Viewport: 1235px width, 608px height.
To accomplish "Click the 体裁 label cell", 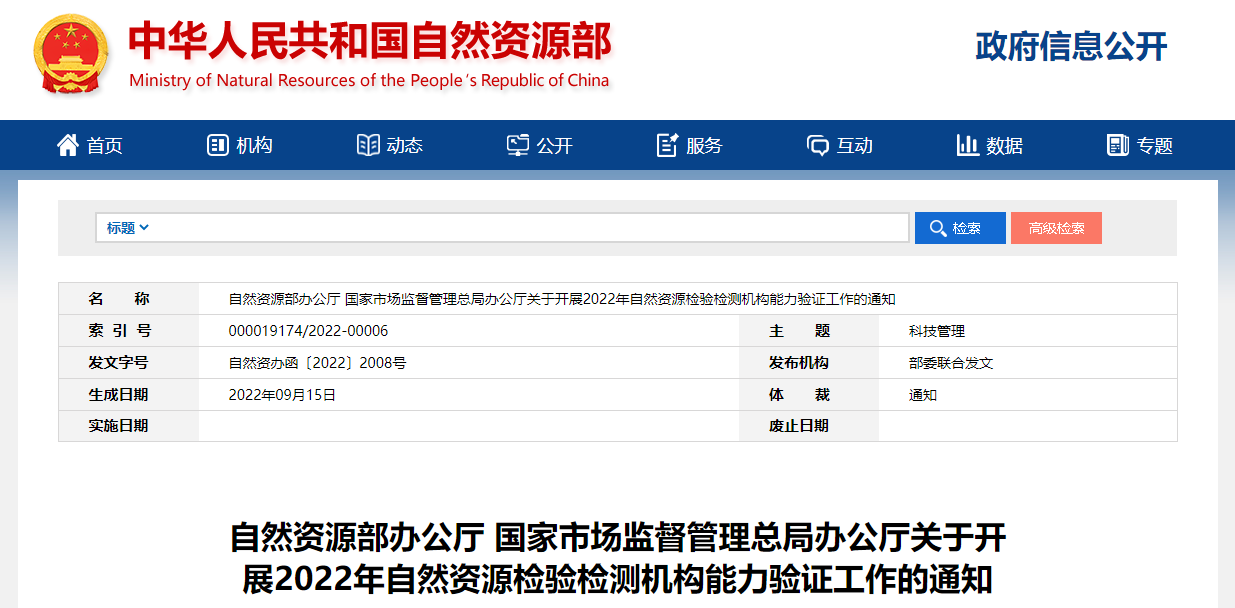I will [x=809, y=395].
